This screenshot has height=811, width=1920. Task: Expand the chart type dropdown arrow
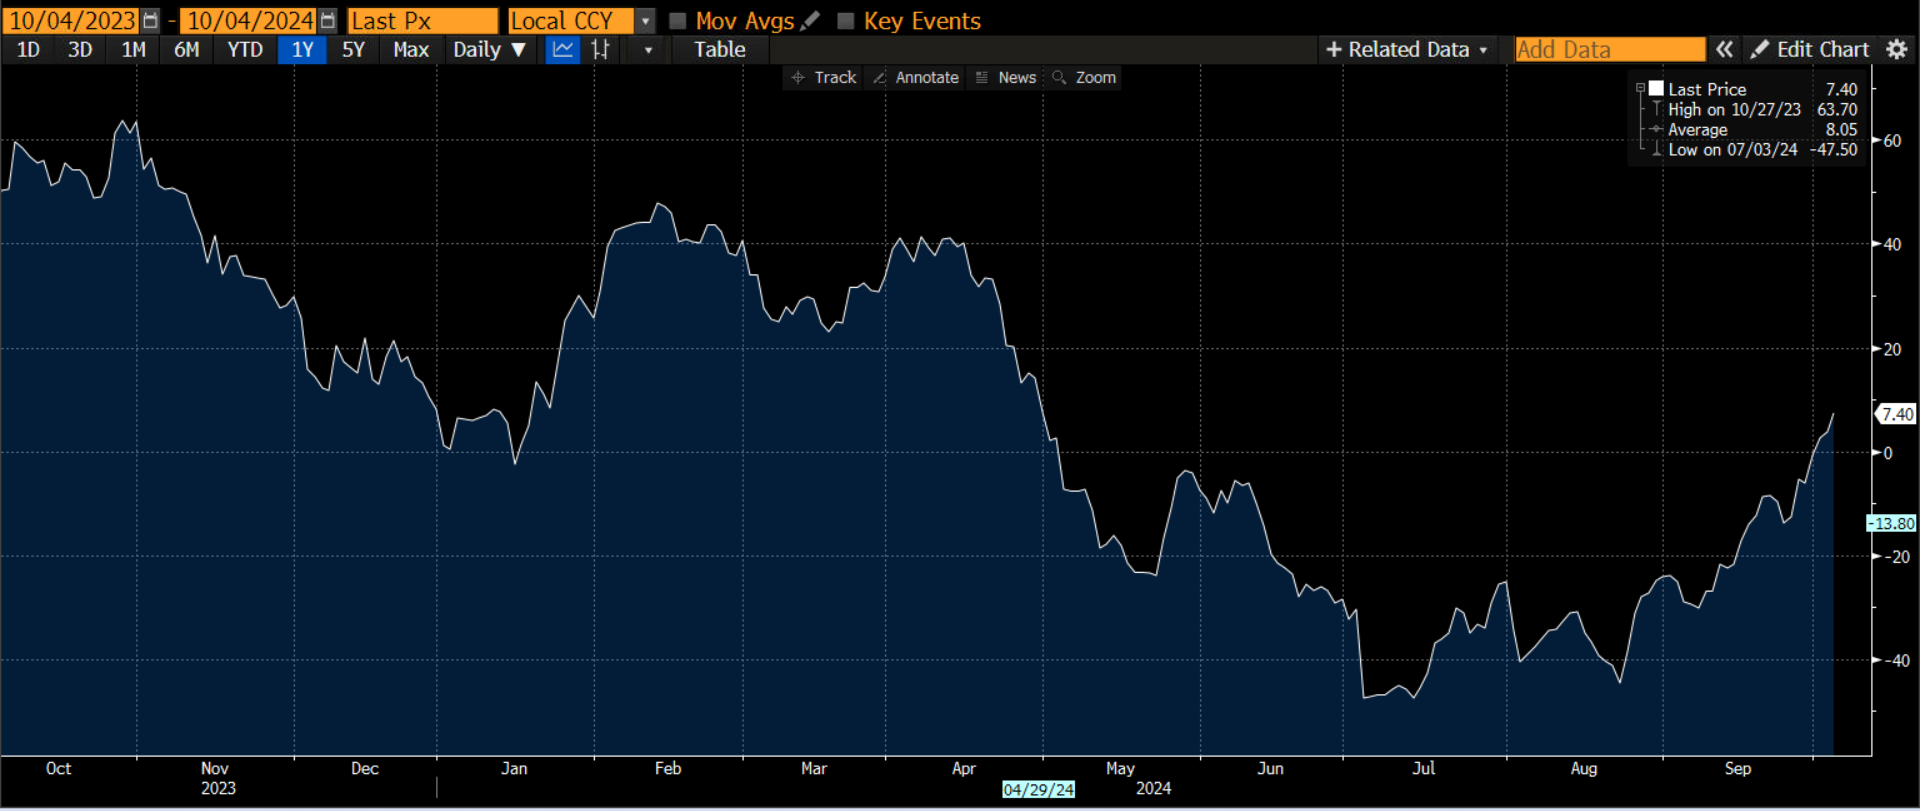648,50
